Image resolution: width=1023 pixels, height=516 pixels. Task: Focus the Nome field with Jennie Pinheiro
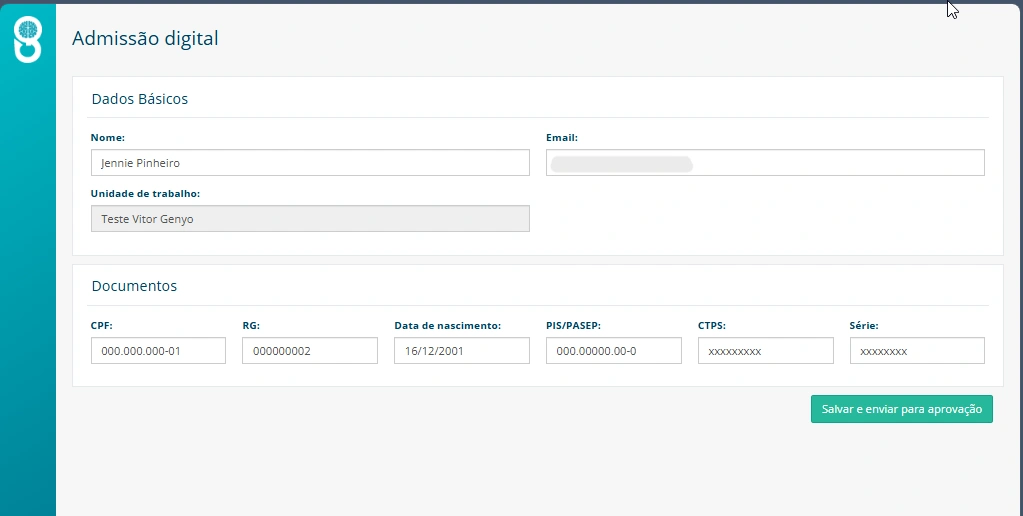click(x=310, y=162)
